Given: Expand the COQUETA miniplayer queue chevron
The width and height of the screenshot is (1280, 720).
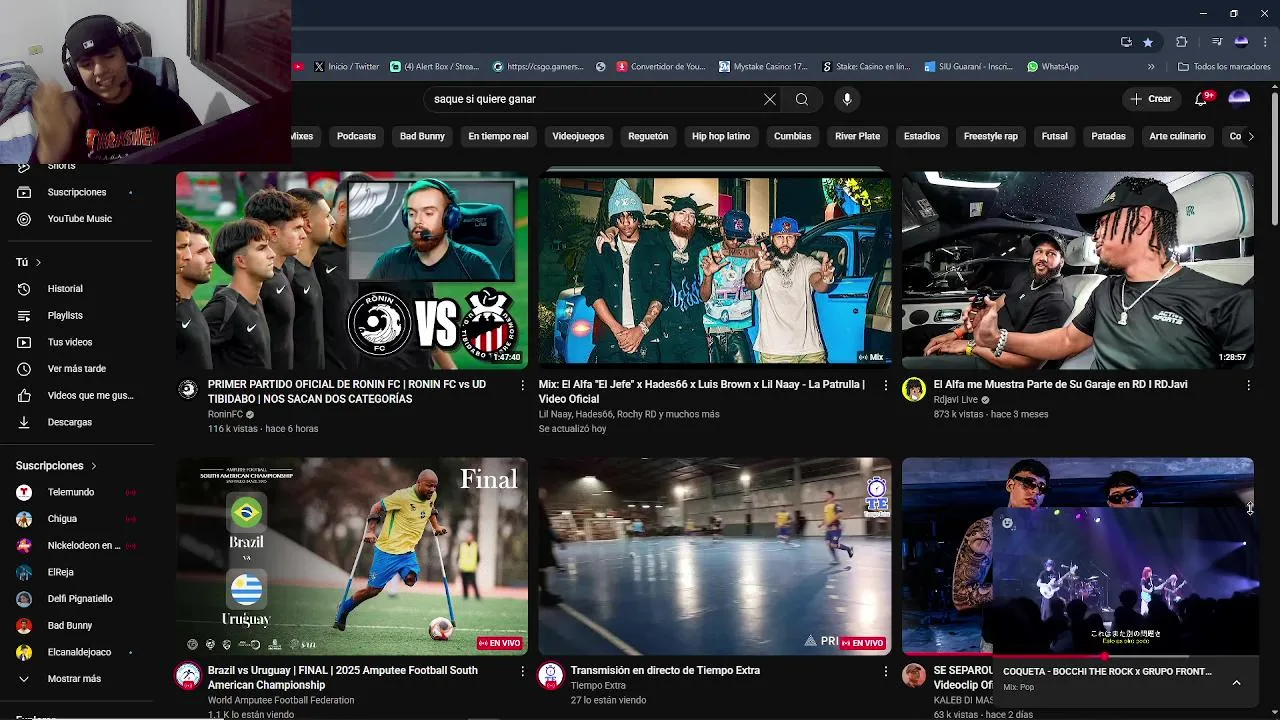Looking at the screenshot, I should click(x=1236, y=682).
